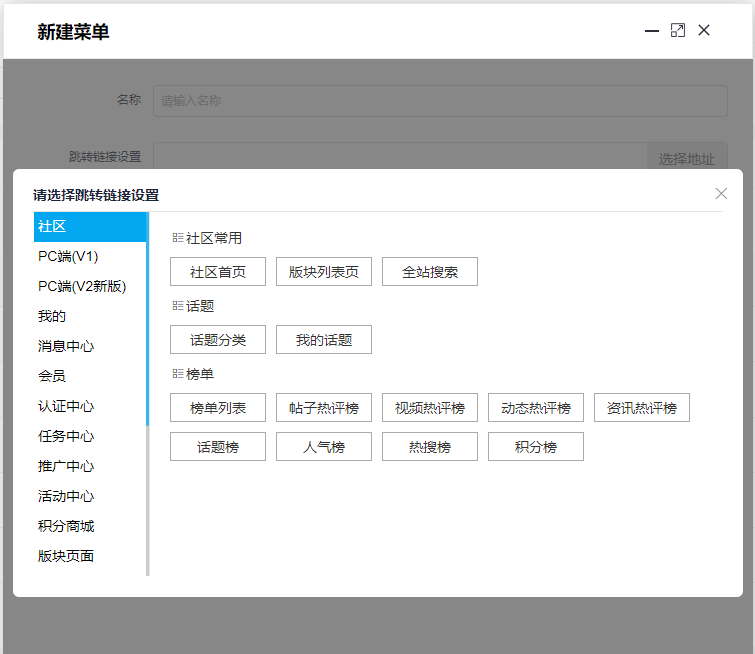This screenshot has height=654, width=755.
Task: Choose the 积分榜 button
Action: tap(536, 446)
